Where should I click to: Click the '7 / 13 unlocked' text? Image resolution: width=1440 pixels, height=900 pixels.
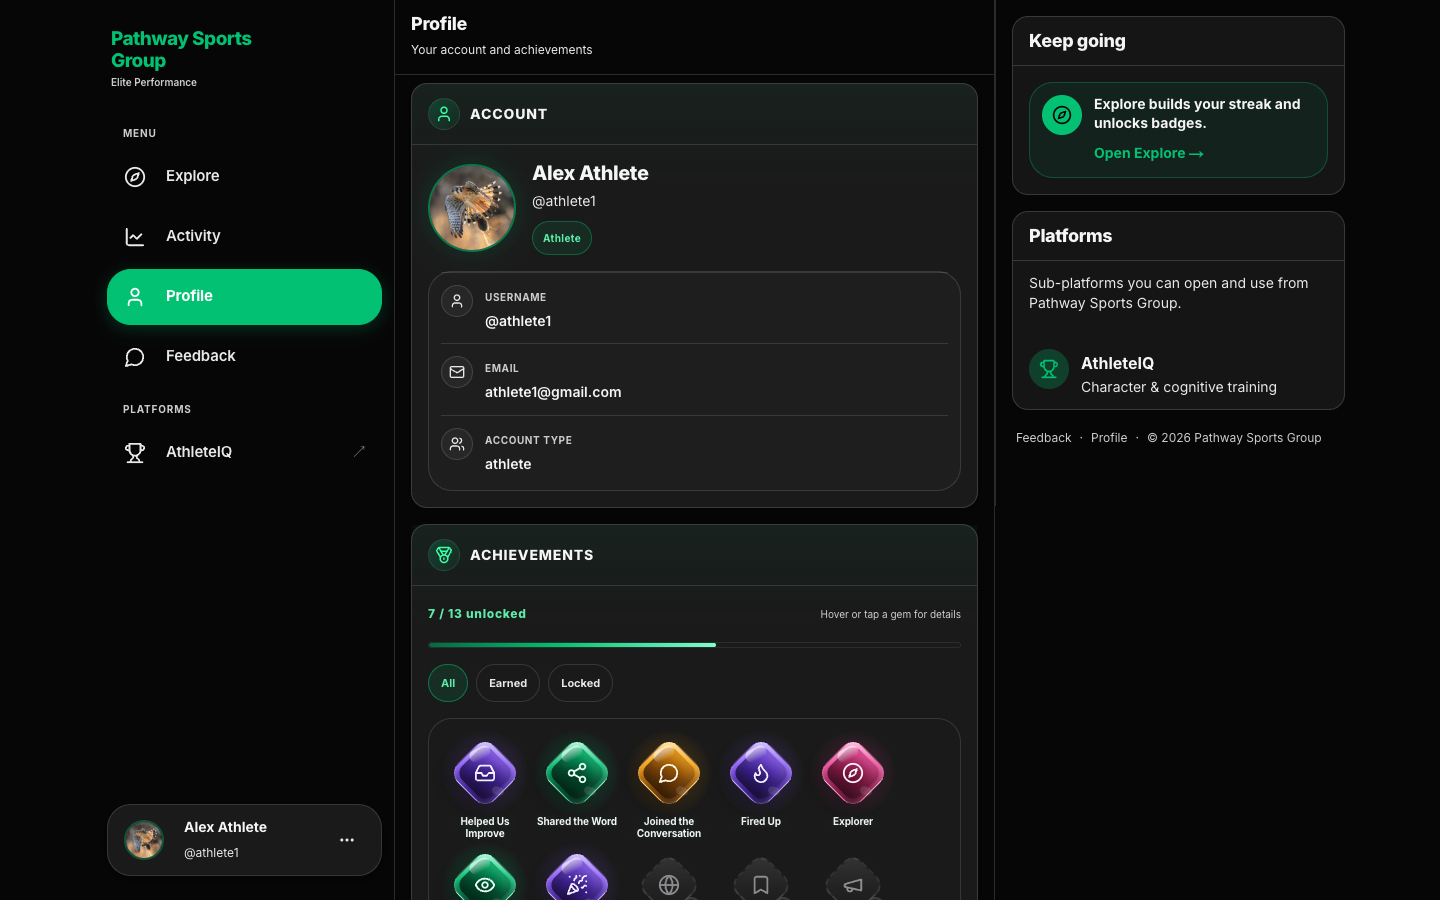[477, 614]
